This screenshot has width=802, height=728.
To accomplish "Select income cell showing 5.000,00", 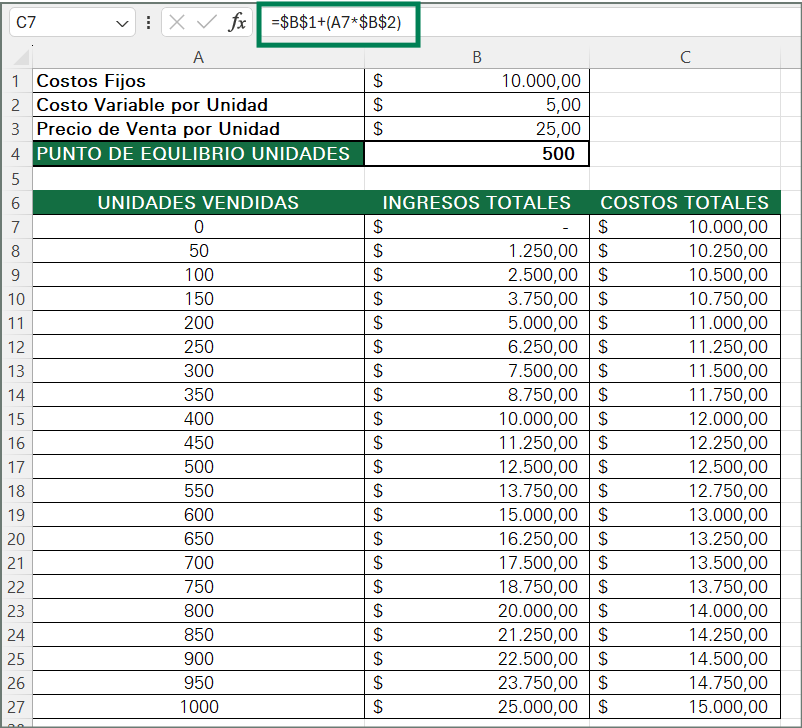I will 477,323.
